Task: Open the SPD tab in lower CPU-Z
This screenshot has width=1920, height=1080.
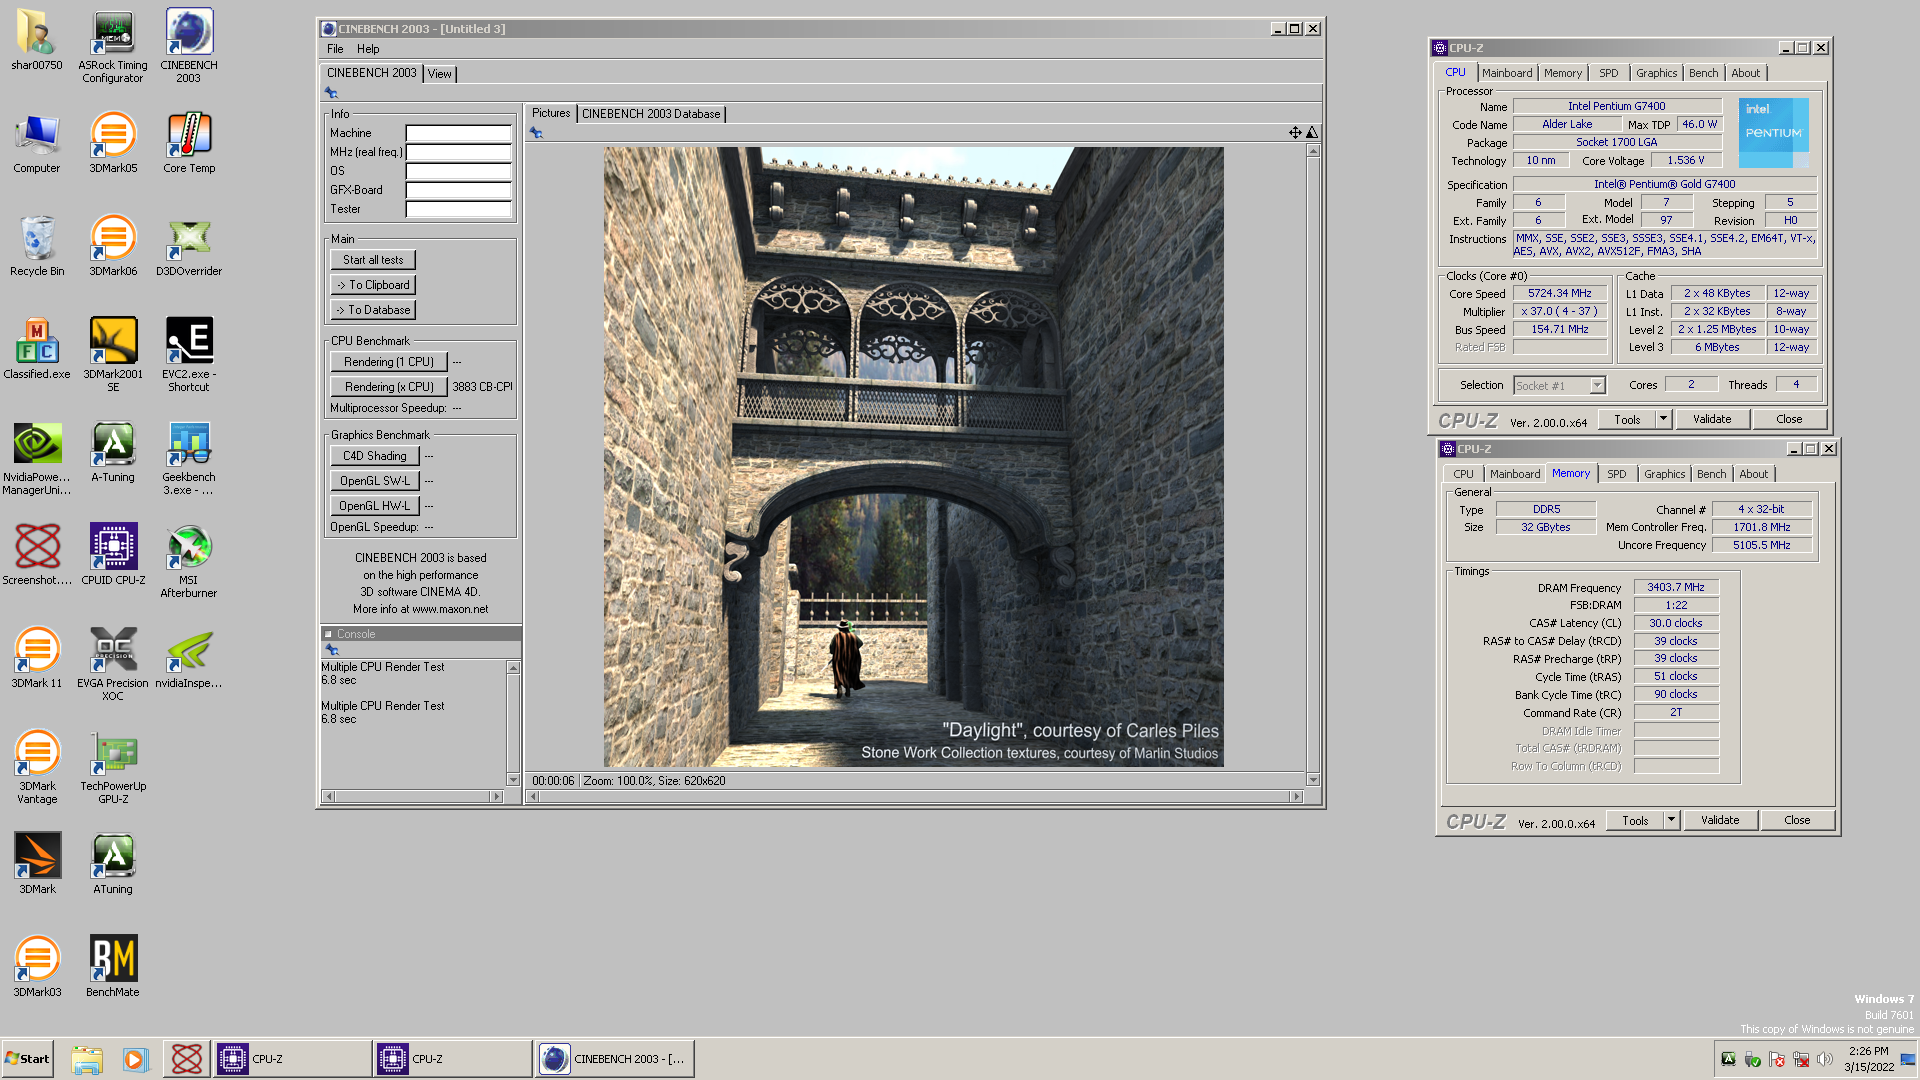Action: [x=1617, y=474]
